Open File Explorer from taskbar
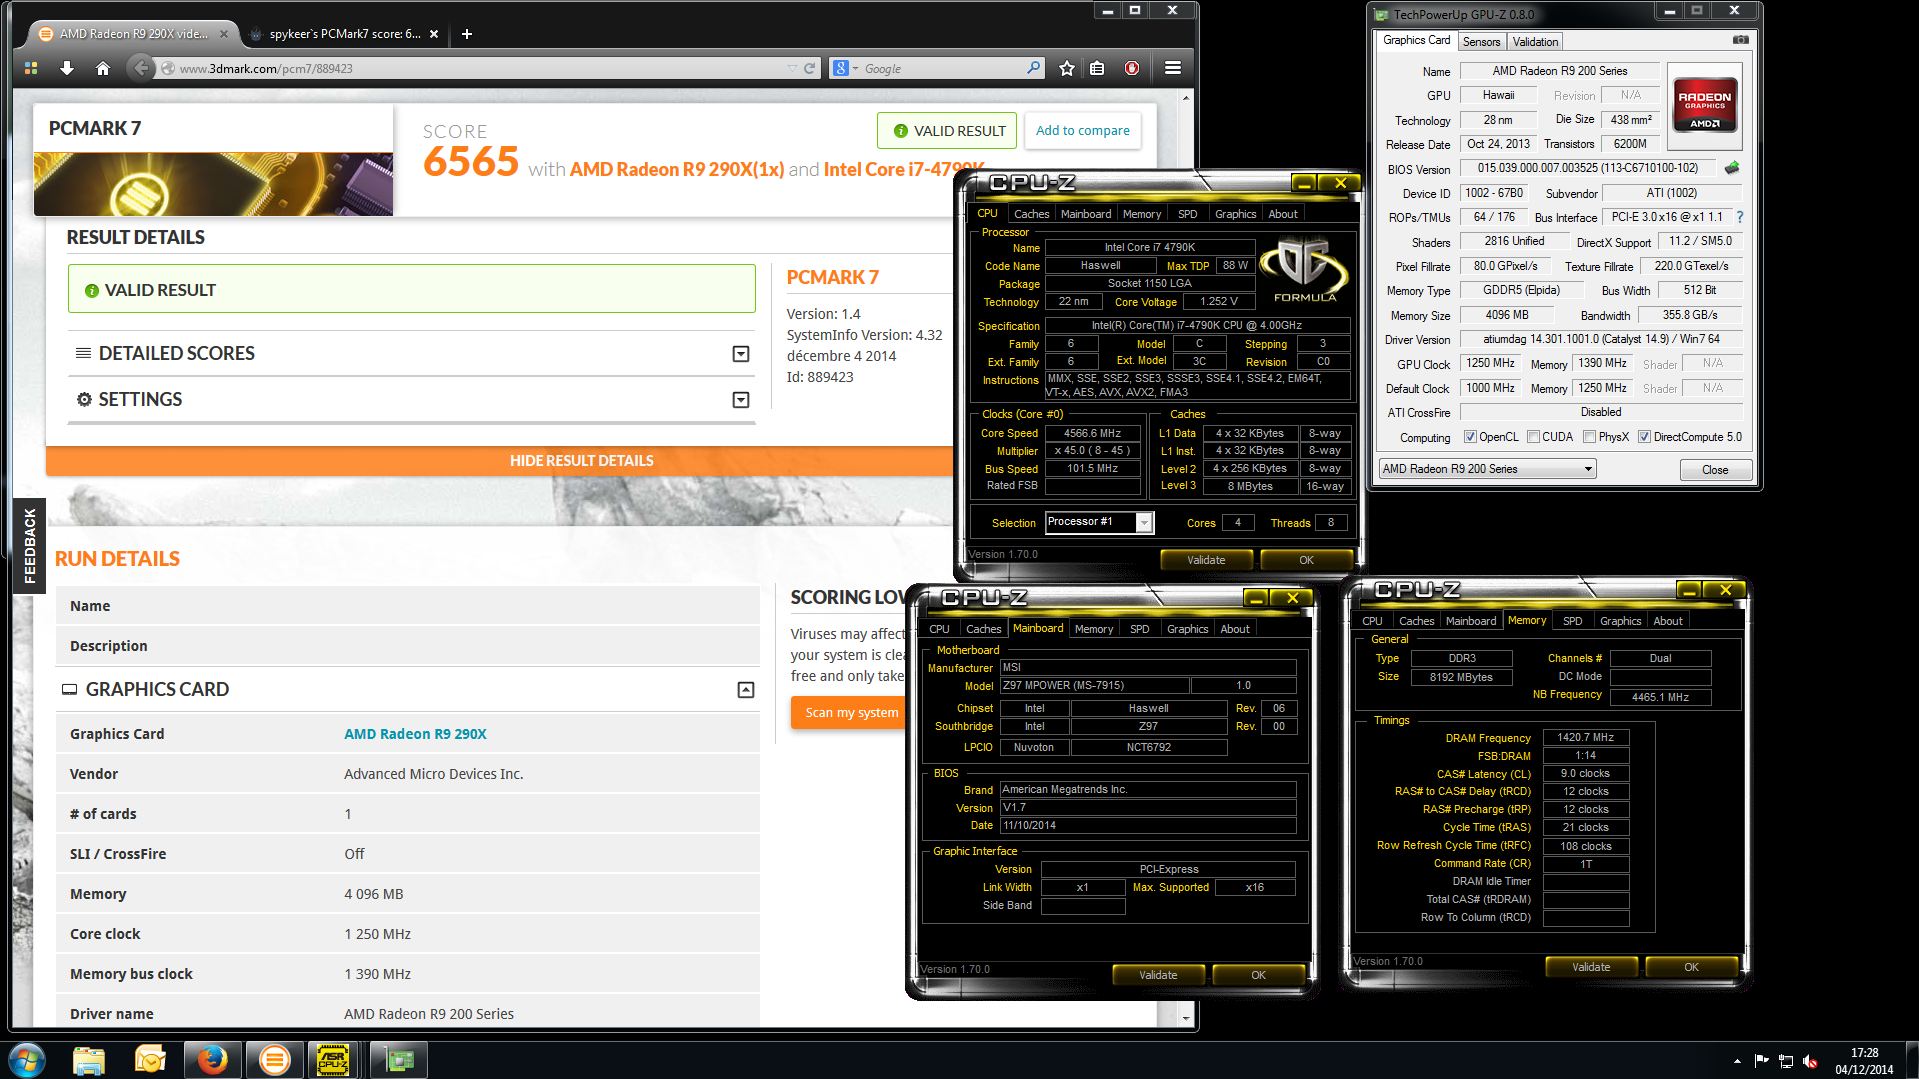Viewport: 1919px width, 1079px height. (x=88, y=1060)
